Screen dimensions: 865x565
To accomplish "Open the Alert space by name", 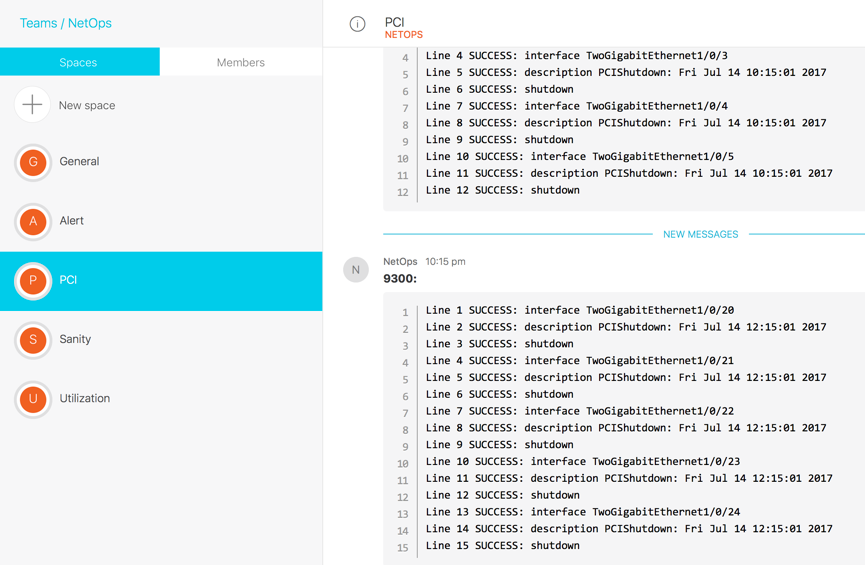I will click(x=72, y=221).
